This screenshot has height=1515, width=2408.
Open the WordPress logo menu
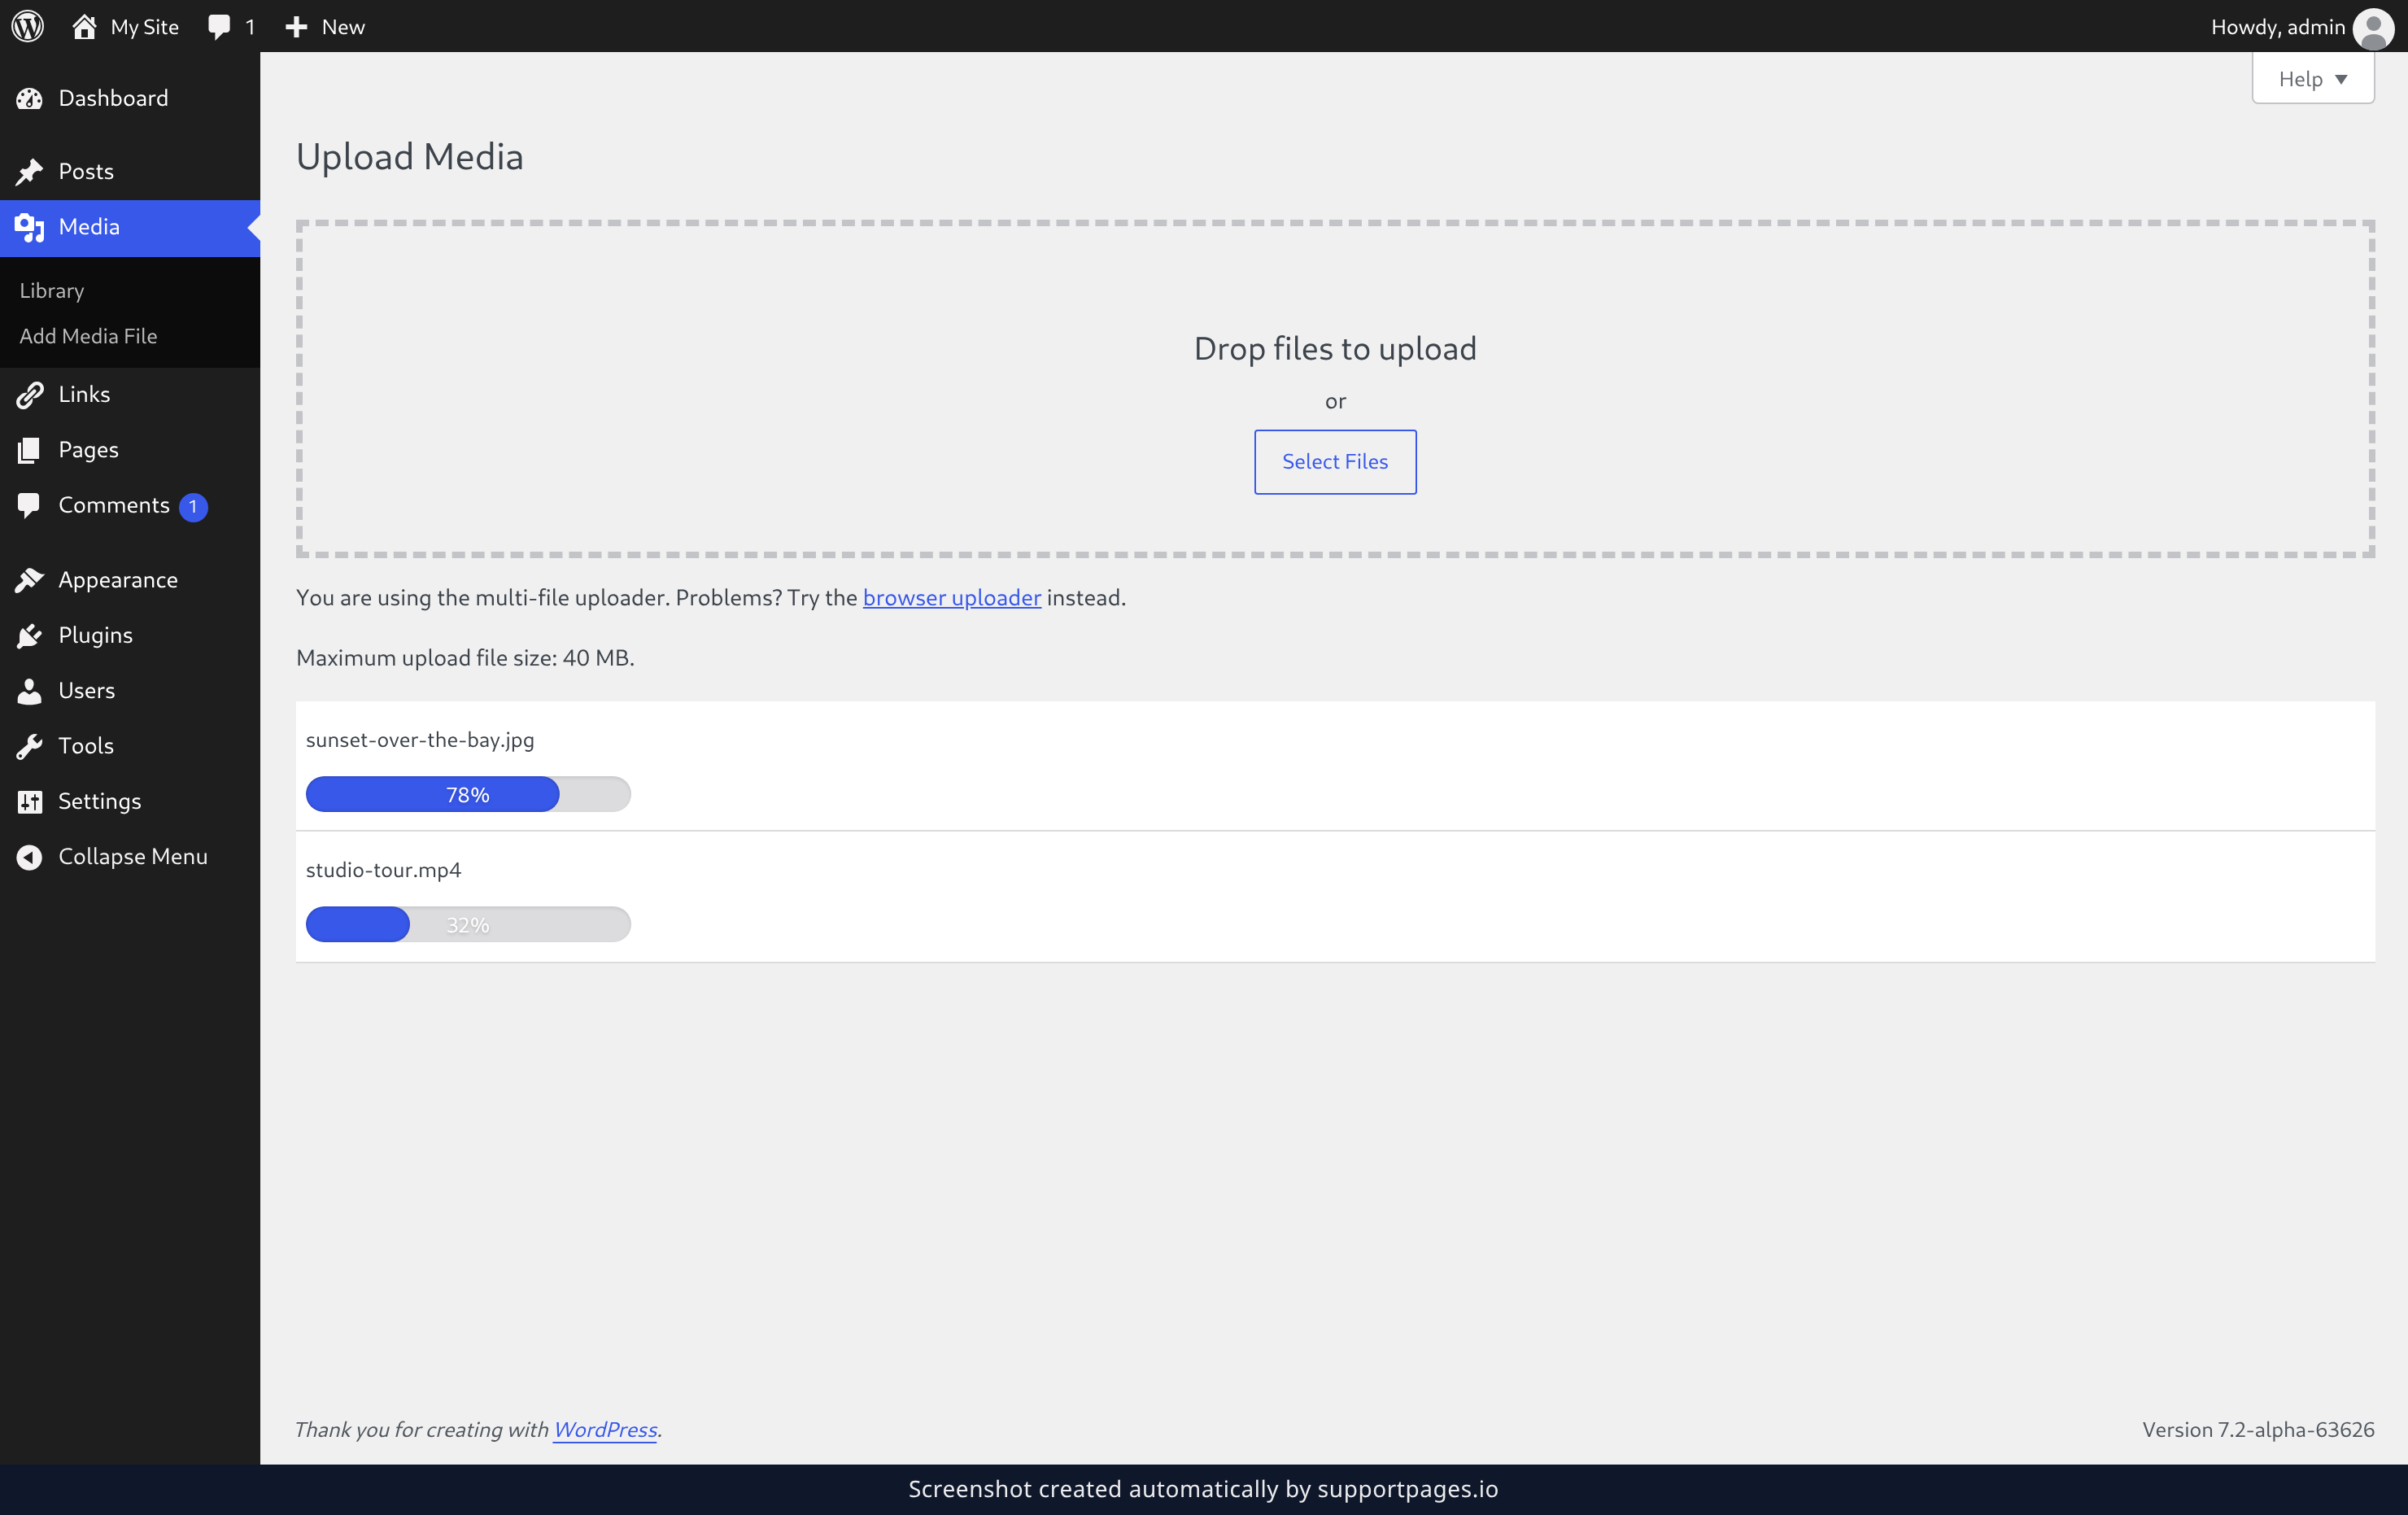[x=28, y=26]
